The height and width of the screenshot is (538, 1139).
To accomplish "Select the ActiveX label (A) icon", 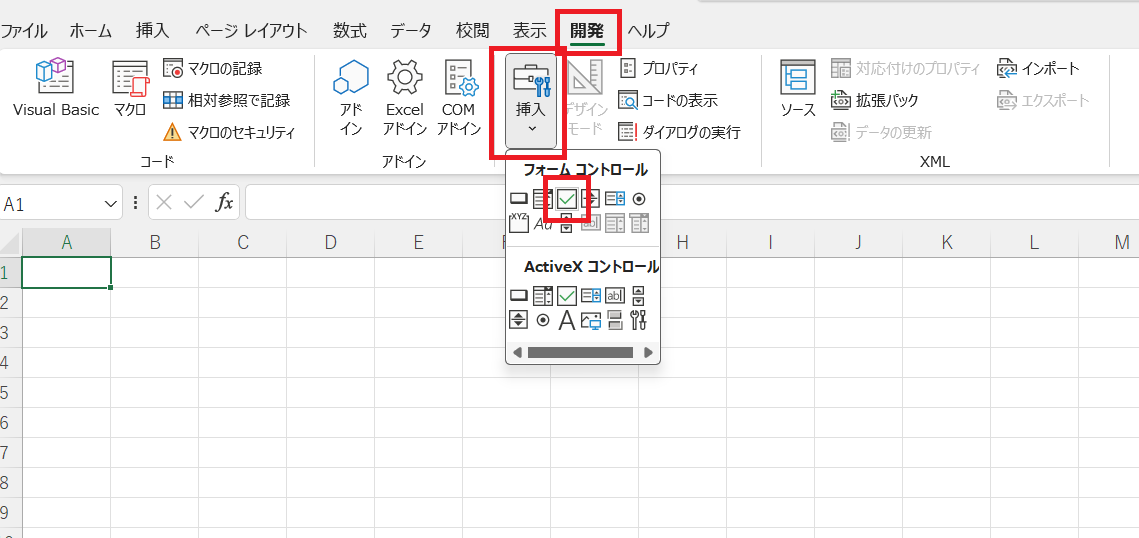I will (x=567, y=319).
